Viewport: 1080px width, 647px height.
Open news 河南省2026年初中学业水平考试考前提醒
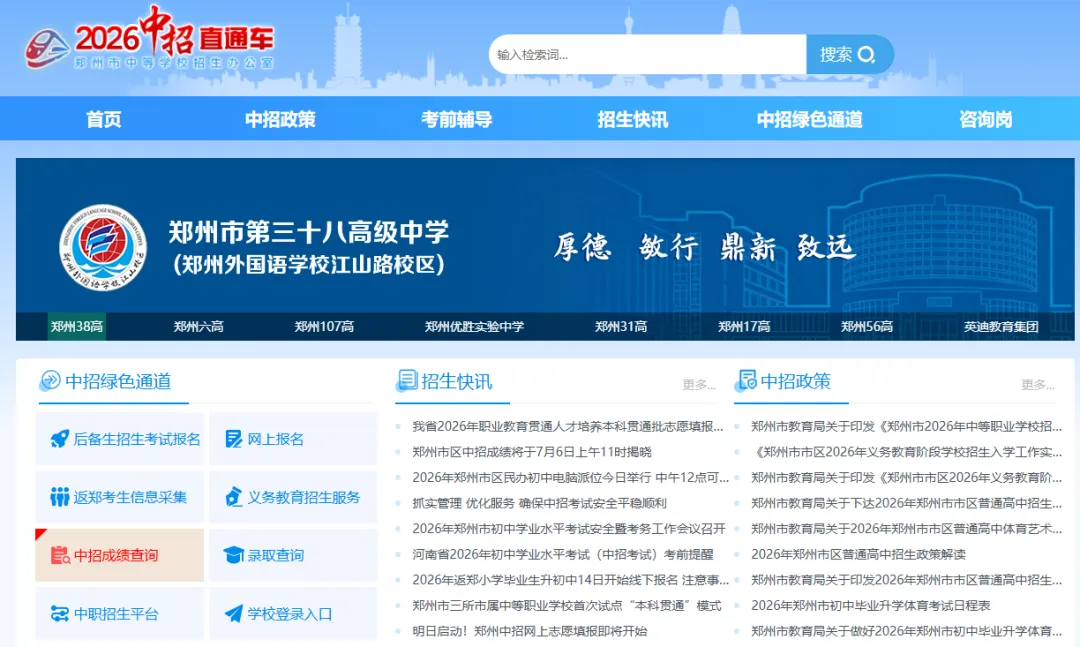[x=563, y=554]
